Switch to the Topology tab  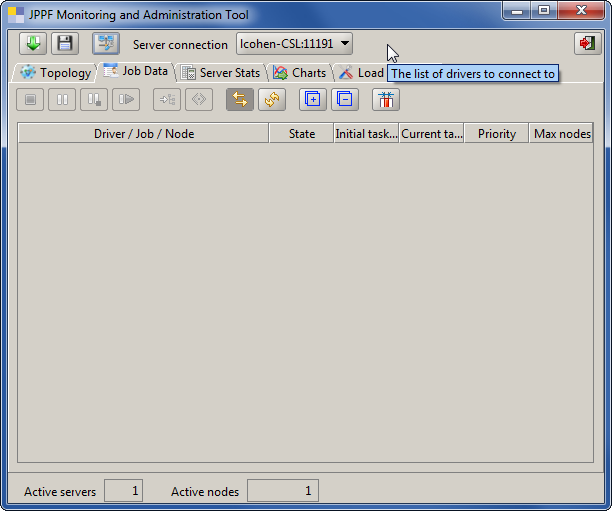click(55, 73)
